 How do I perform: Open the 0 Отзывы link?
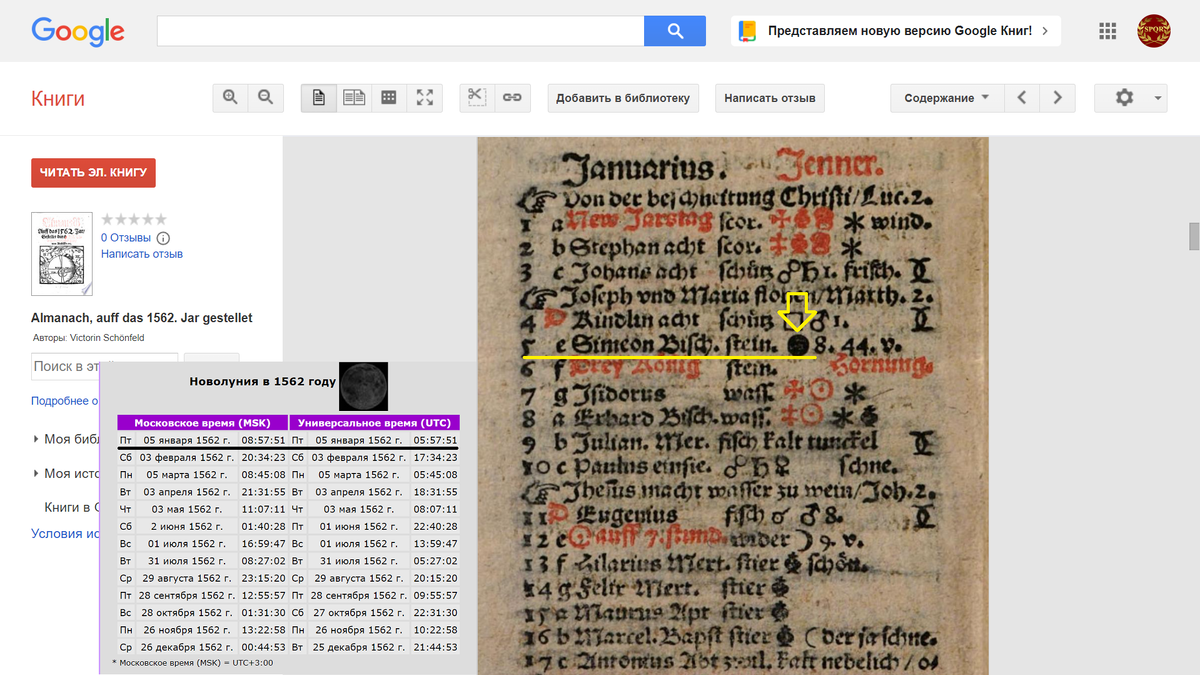[x=126, y=238]
